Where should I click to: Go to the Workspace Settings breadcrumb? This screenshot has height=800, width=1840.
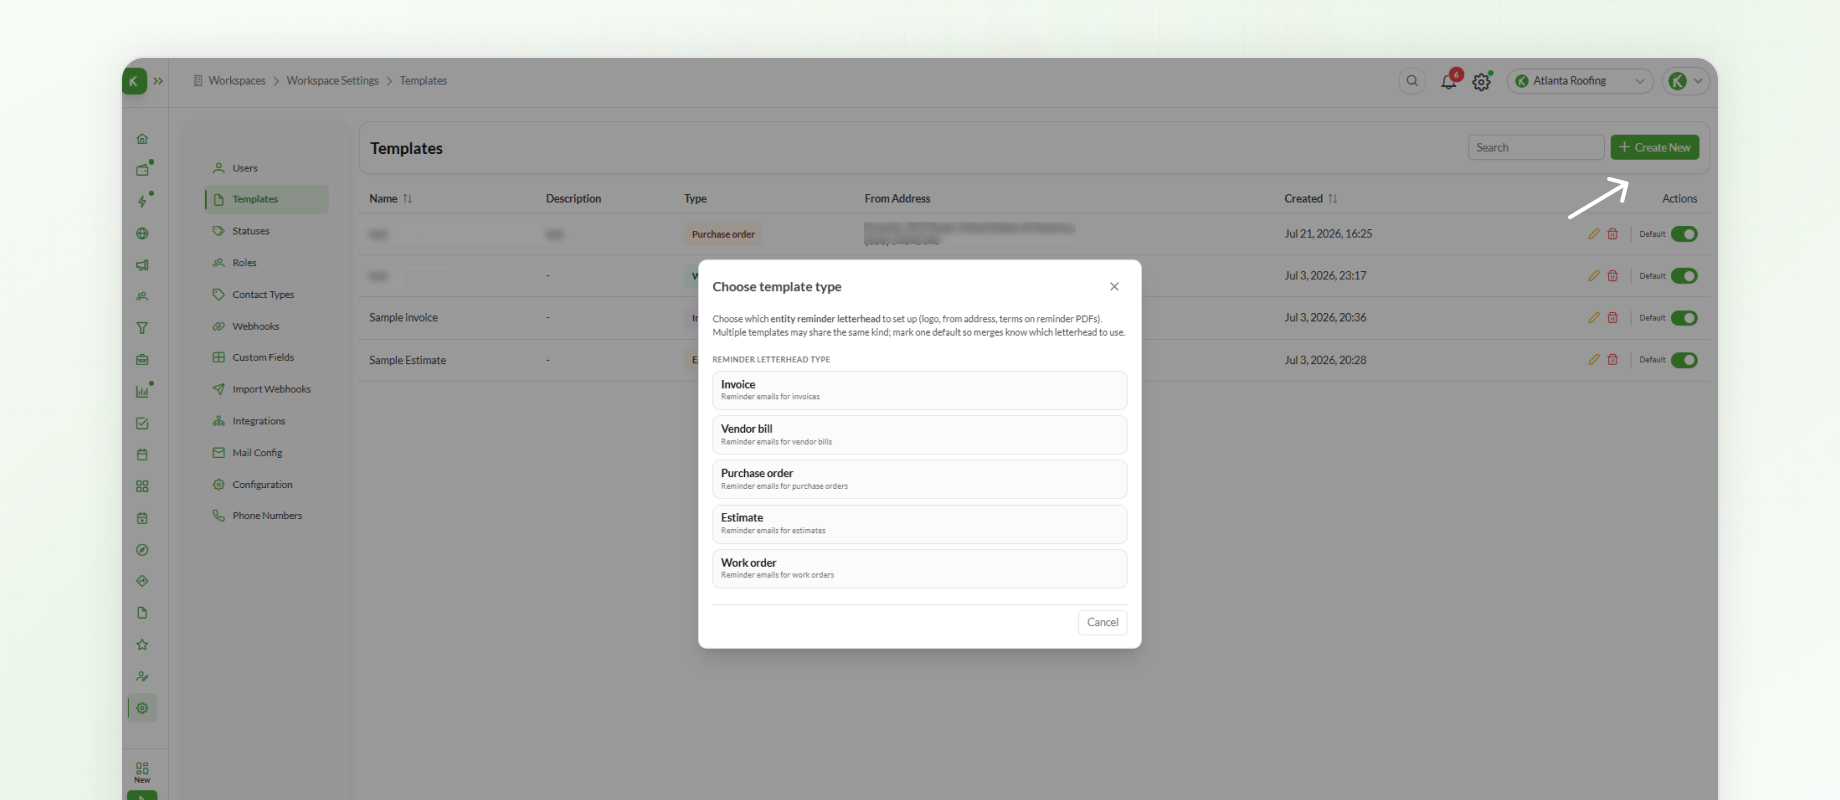(333, 81)
